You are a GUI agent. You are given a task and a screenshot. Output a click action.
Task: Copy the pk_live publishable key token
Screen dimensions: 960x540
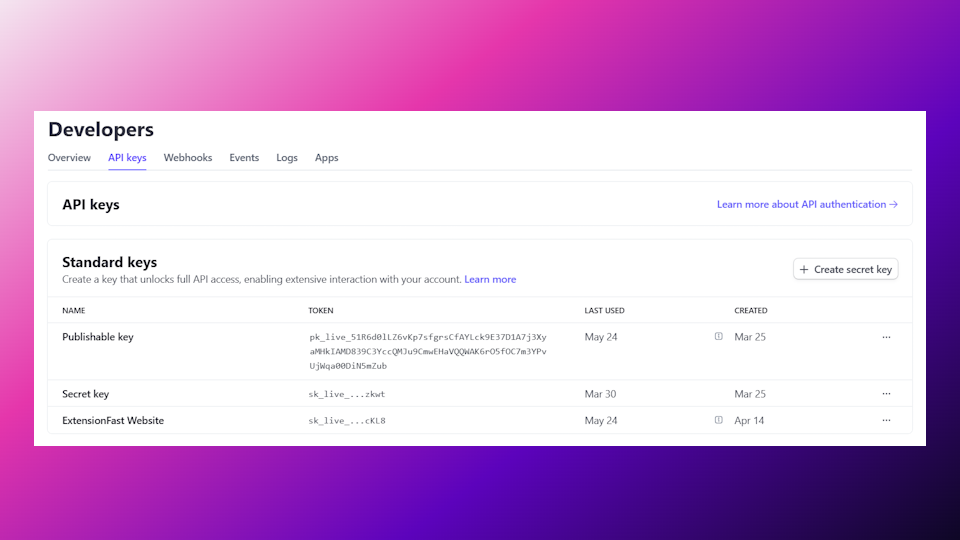[428, 351]
